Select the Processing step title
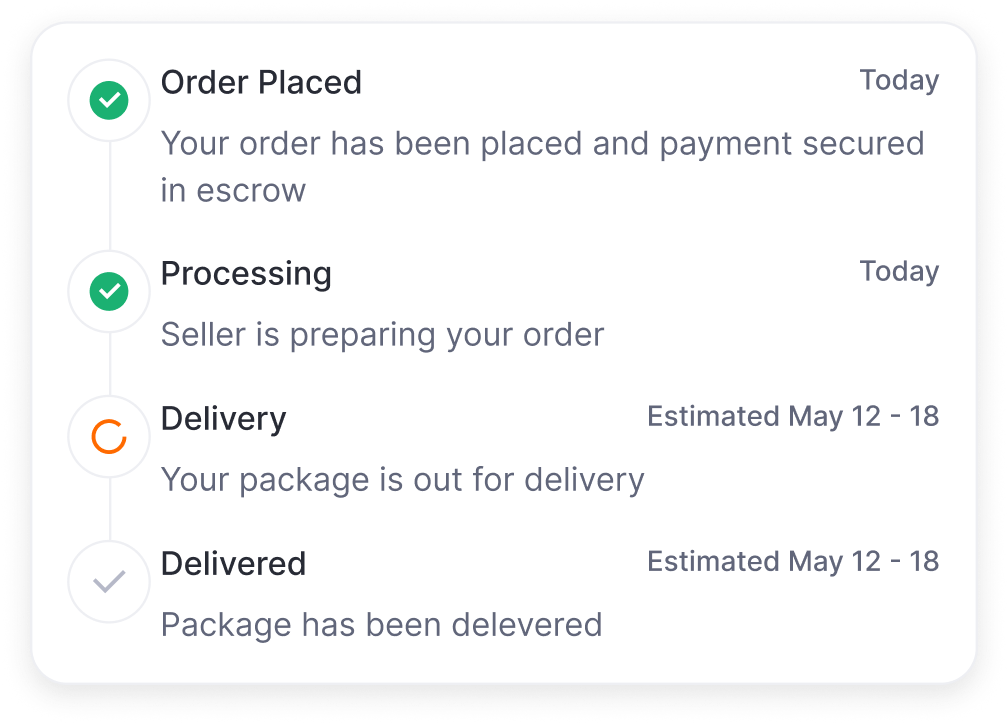Viewport: 1008px width, 725px height. point(246,273)
